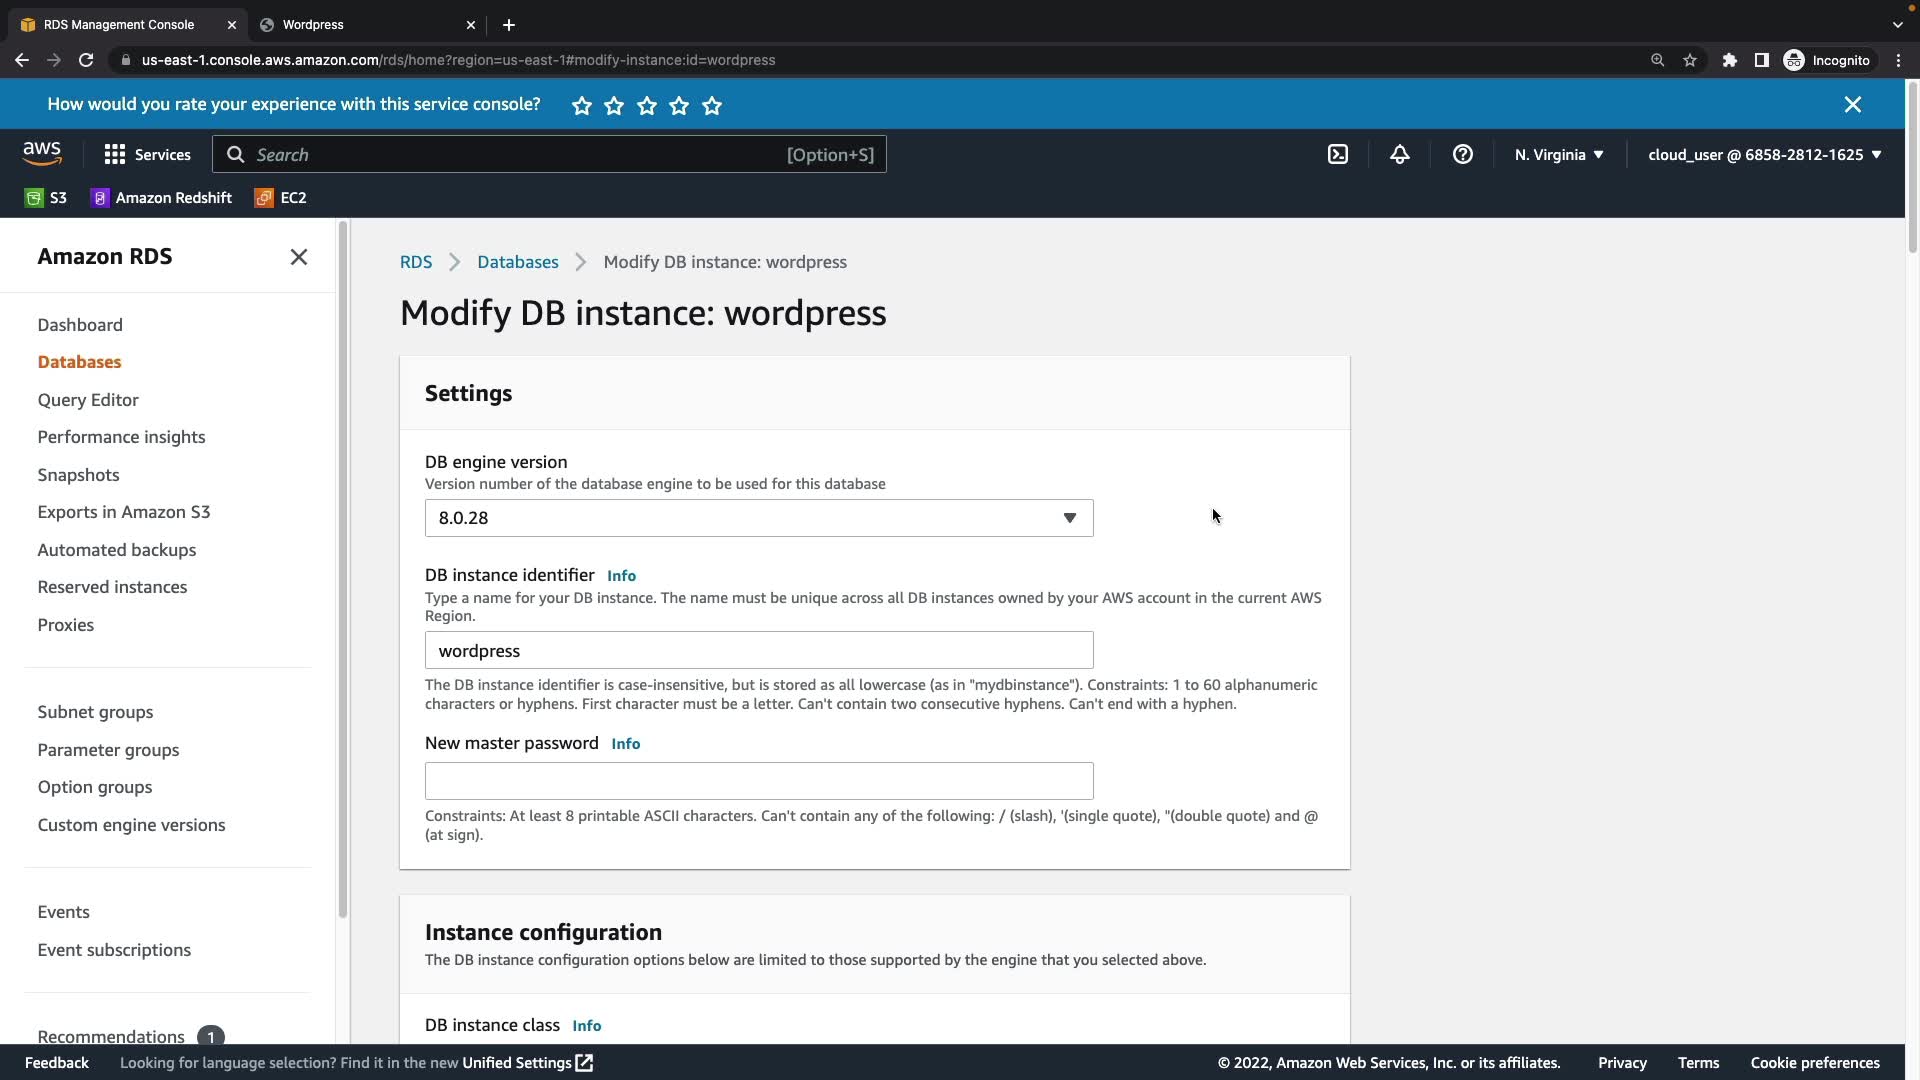Open the N. Virginia region selector
The image size is (1920, 1080).
(x=1558, y=154)
